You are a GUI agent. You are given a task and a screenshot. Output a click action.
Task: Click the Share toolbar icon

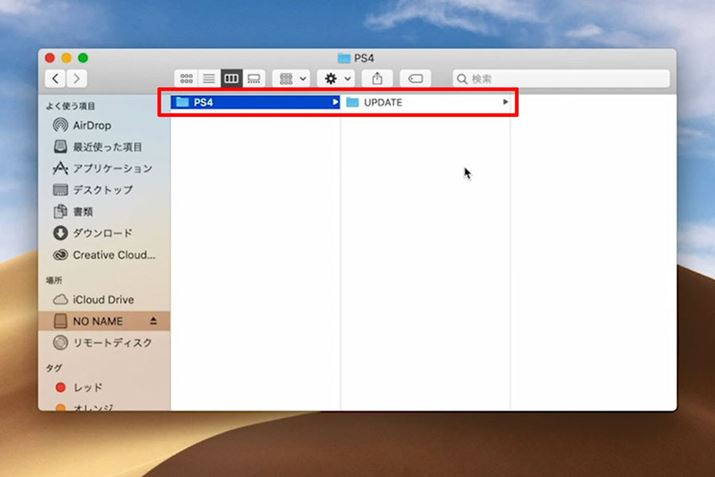377,79
